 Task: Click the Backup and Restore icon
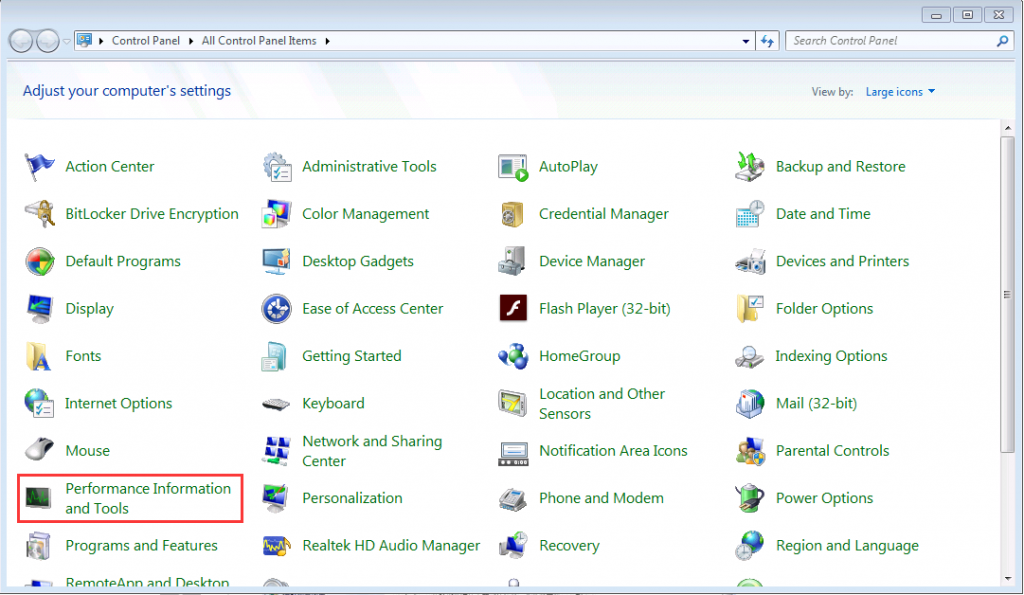[x=750, y=167]
